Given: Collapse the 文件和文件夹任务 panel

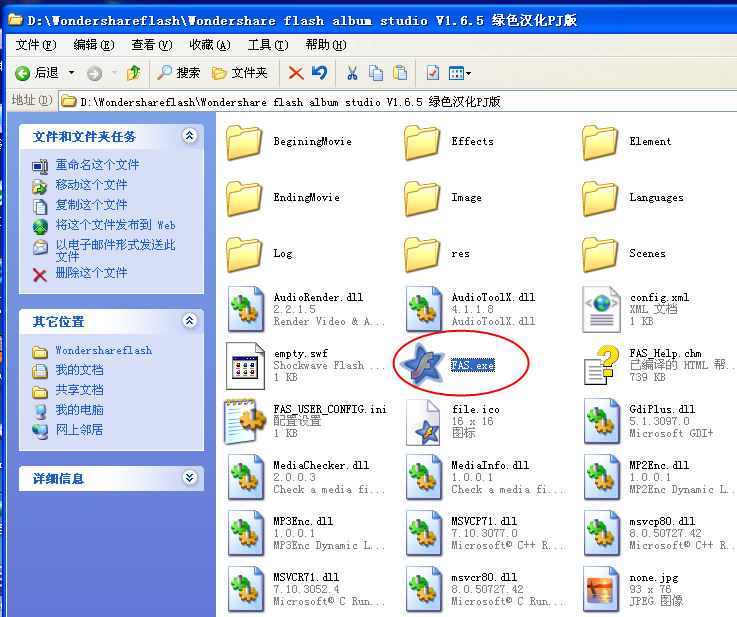Looking at the screenshot, I should point(189,136).
